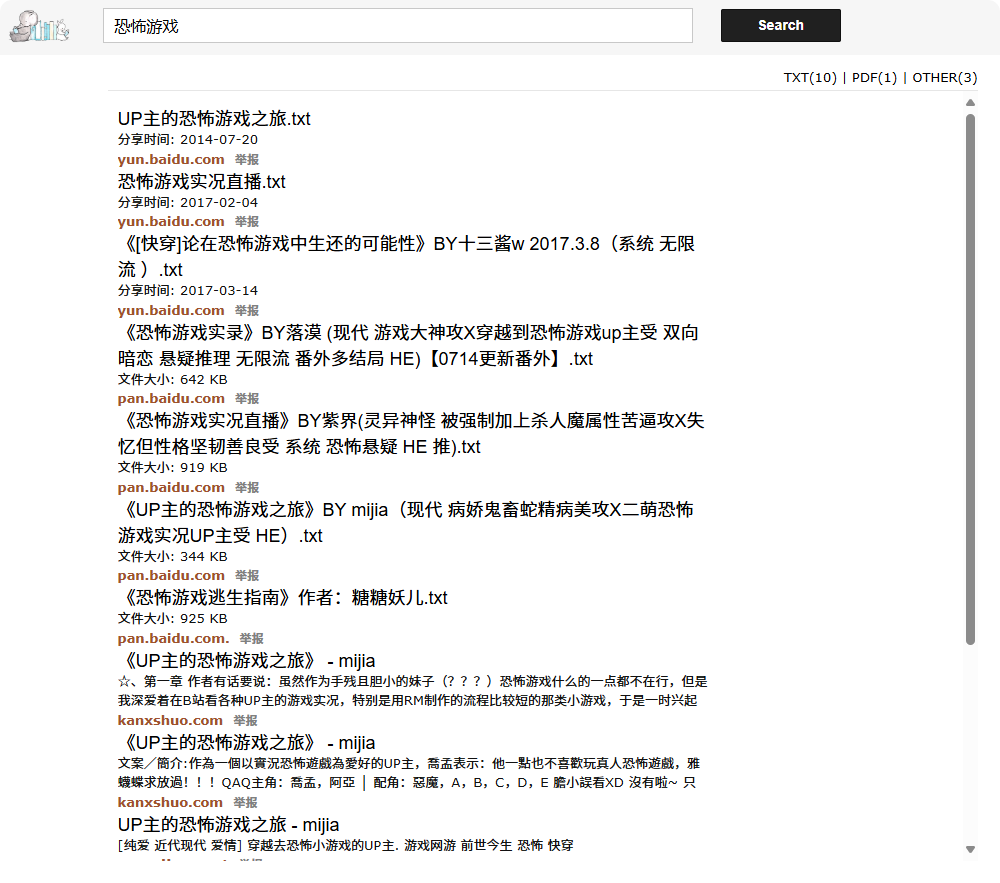Click the vertical scrollbar thumb

[x=970, y=379]
